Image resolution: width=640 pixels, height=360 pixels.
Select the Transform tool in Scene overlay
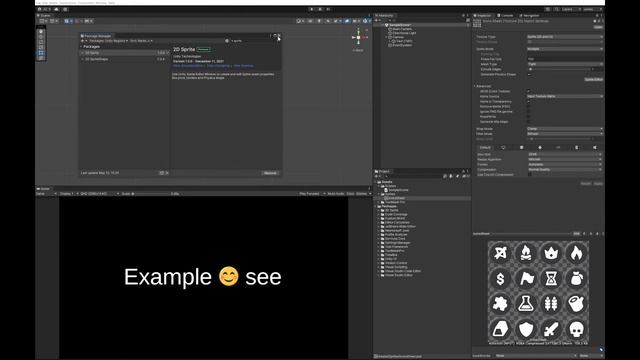click(x=41, y=58)
